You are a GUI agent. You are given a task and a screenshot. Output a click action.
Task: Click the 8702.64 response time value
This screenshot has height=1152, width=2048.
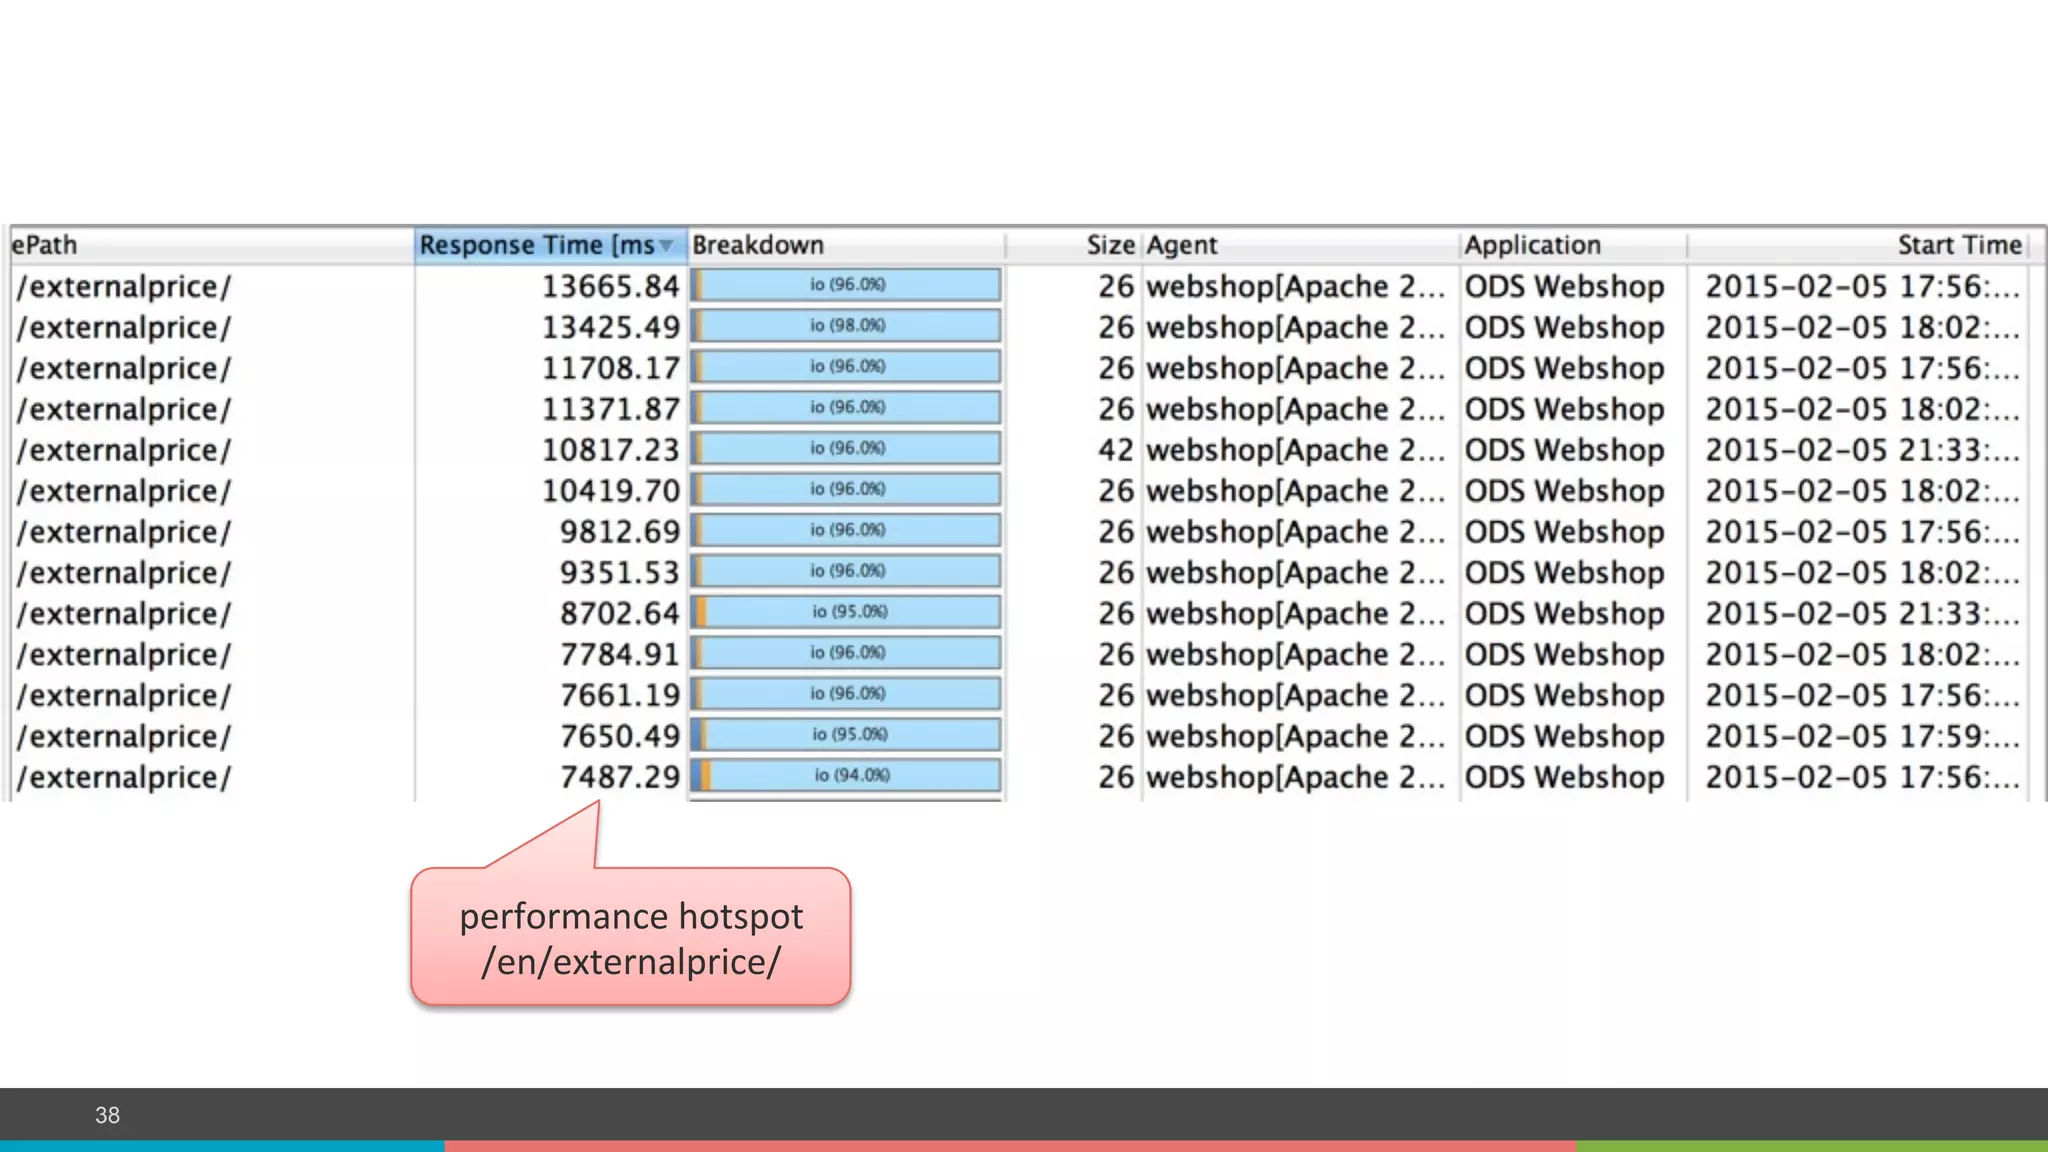[620, 613]
